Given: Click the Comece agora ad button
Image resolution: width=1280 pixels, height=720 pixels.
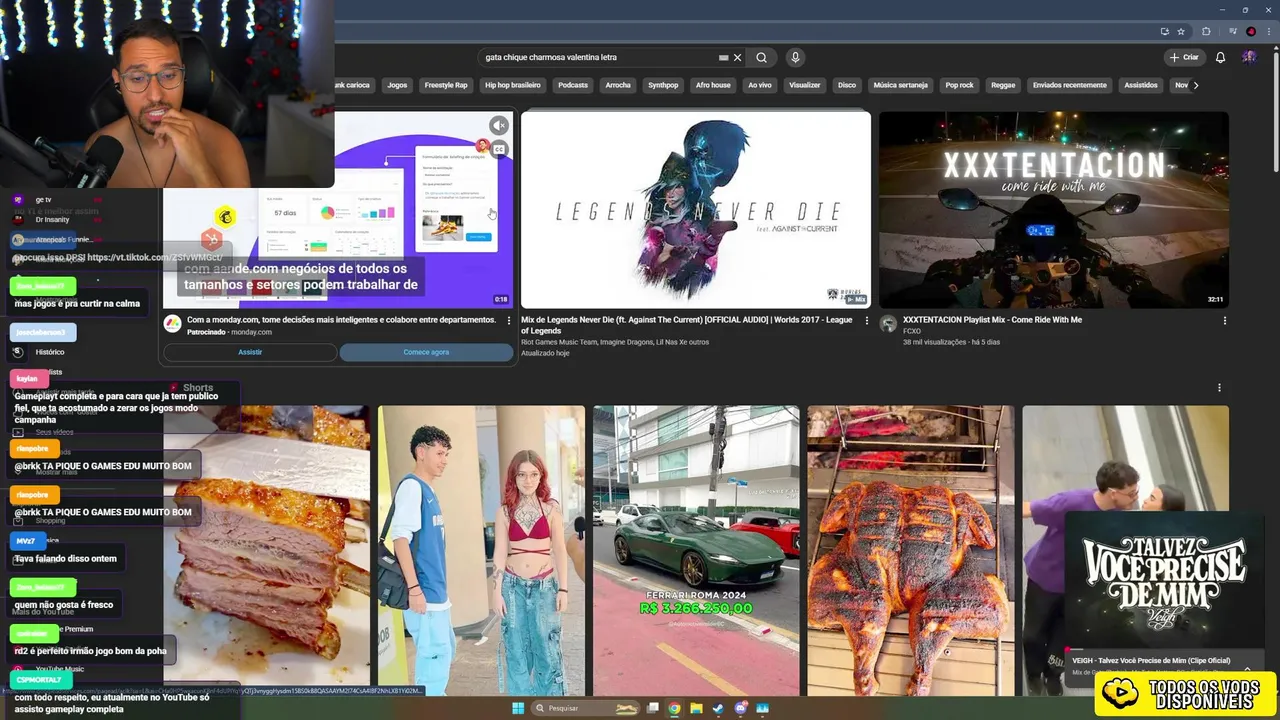Looking at the screenshot, I should [x=426, y=352].
